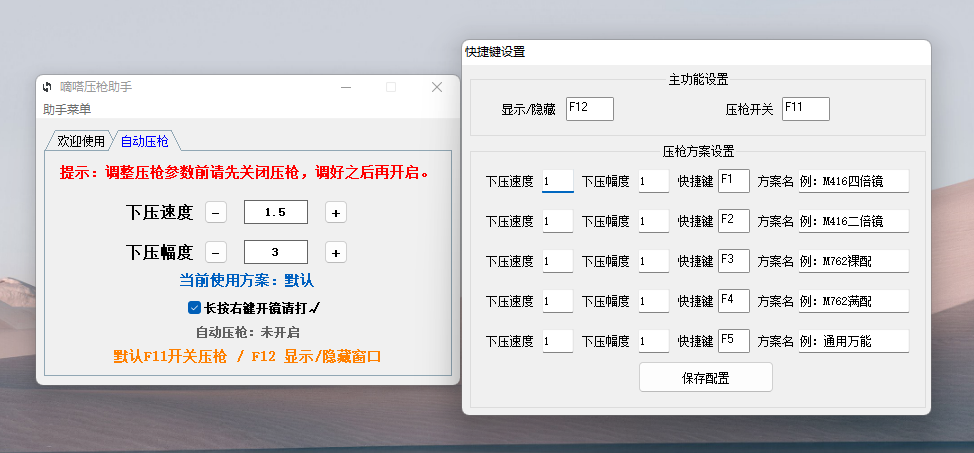Click the 方案名 field with 通用万能

pos(853,341)
